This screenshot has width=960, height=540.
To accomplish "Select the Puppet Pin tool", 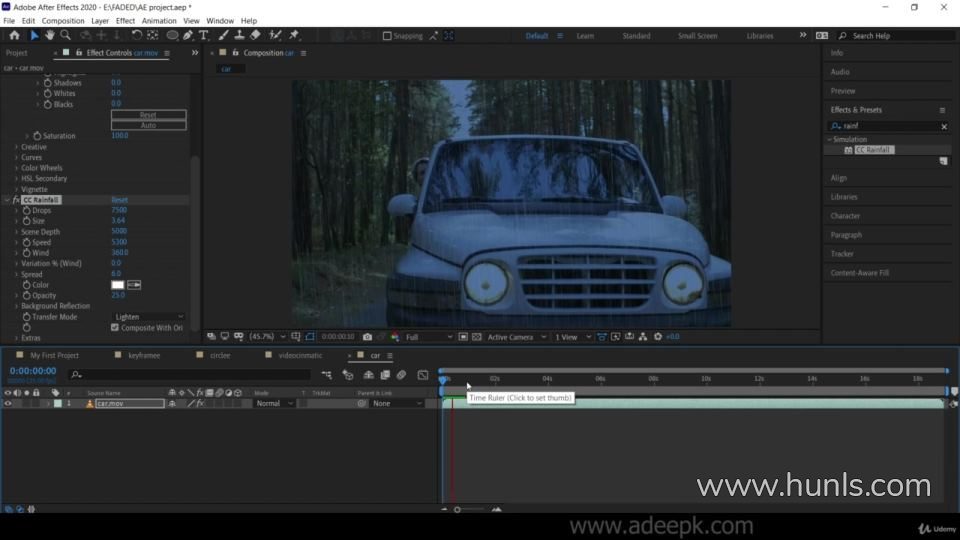I will 294,35.
